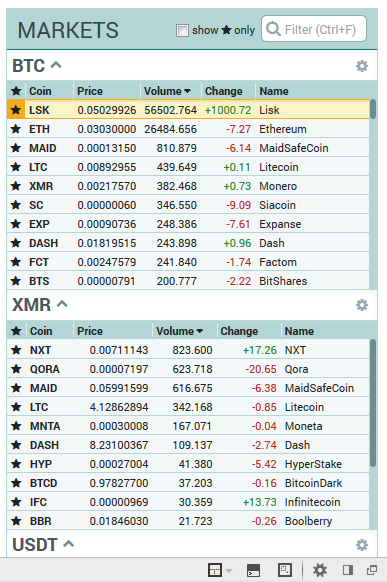This screenshot has height=582, width=387.
Task: Toggle favorite star for ETH row
Action: [x=16, y=129]
